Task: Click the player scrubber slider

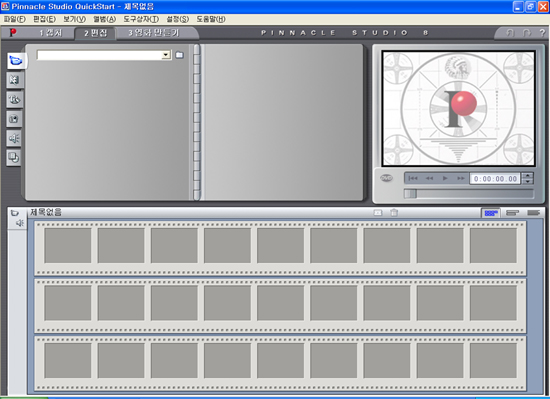Action: point(468,194)
